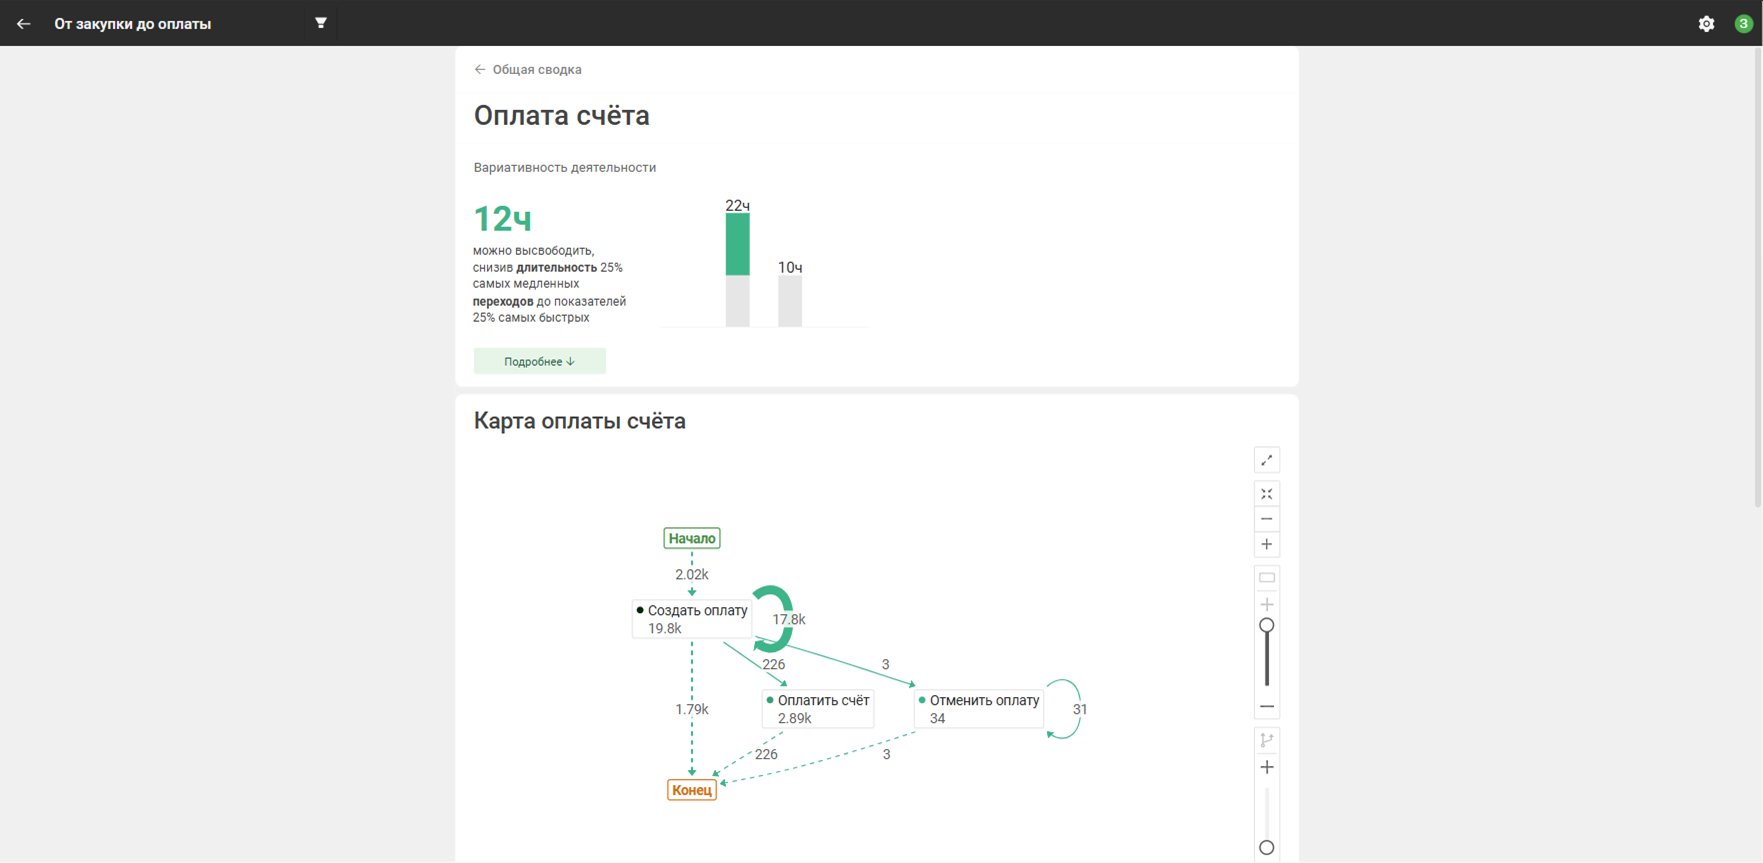
Task: Click the transitions slider handle at bottom
Action: pyautogui.click(x=1266, y=848)
